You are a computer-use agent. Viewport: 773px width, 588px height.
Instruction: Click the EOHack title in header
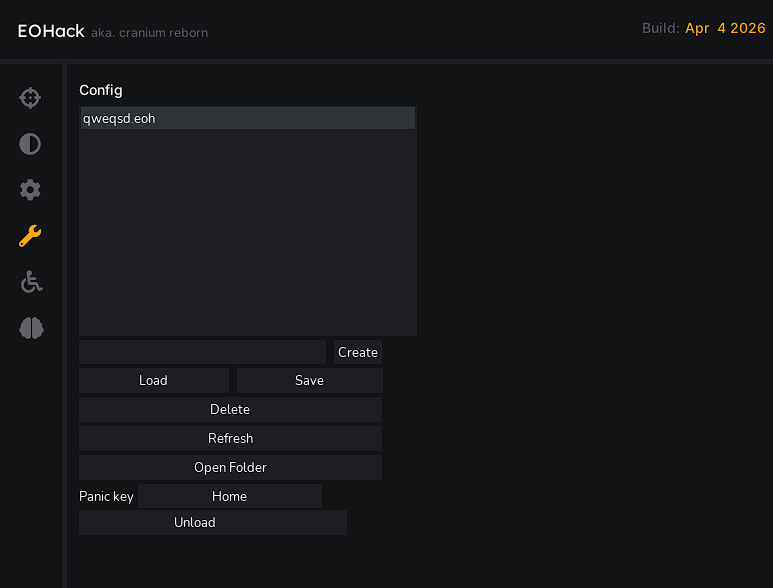coord(51,31)
